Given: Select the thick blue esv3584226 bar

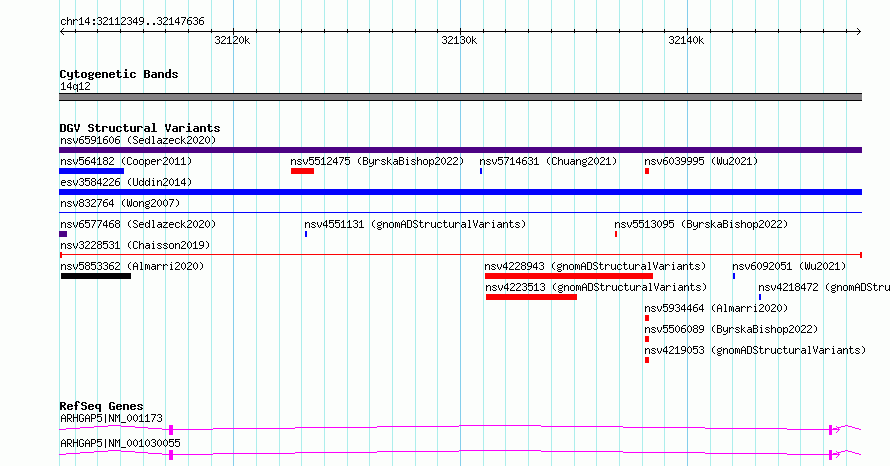Looking at the screenshot, I should pyautogui.click(x=460, y=192).
